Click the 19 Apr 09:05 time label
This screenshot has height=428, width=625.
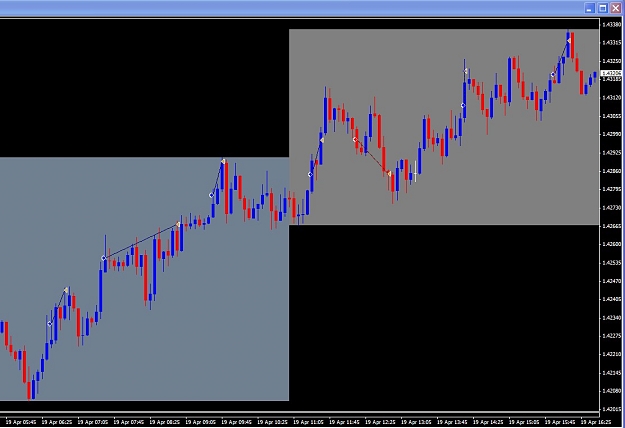[200, 422]
